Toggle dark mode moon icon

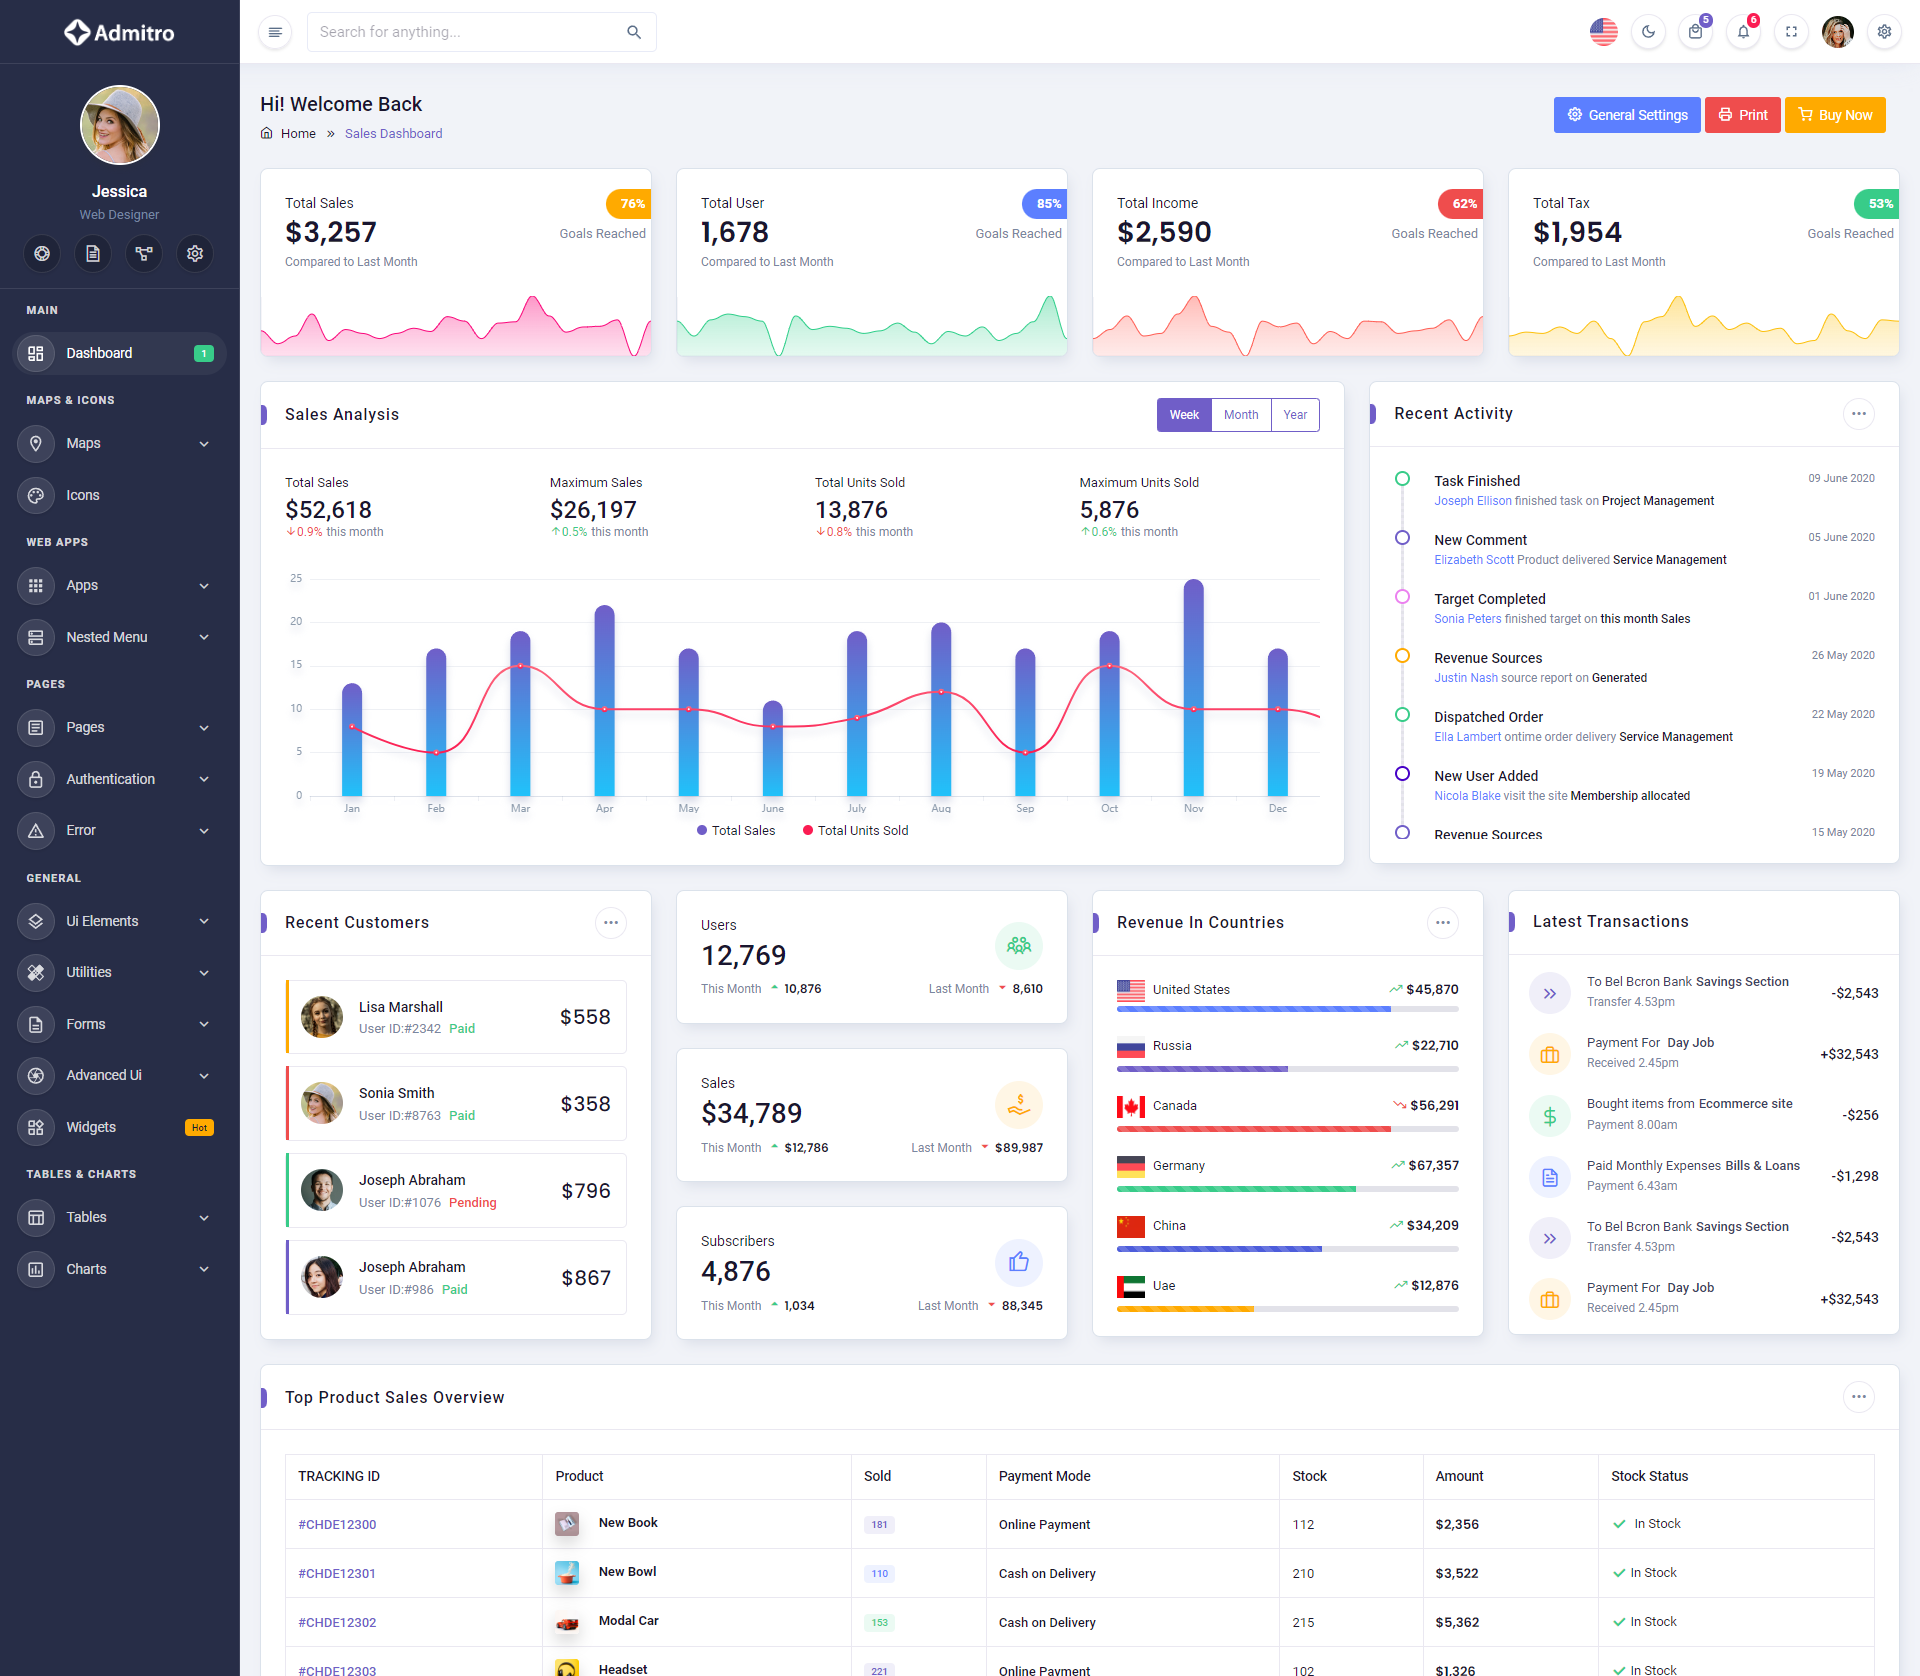tap(1648, 32)
